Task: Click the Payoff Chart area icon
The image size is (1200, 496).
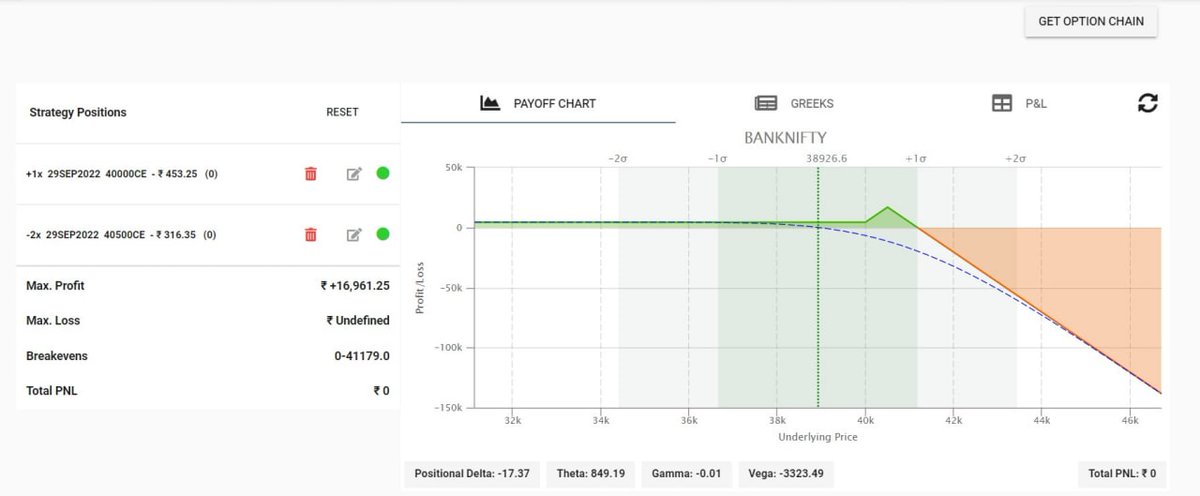Action: point(490,103)
